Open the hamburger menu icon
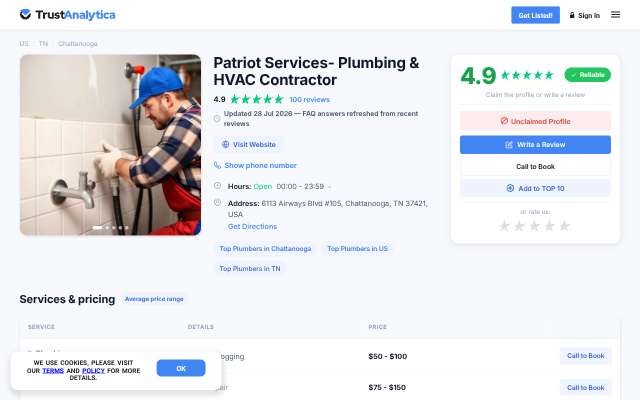 615,15
